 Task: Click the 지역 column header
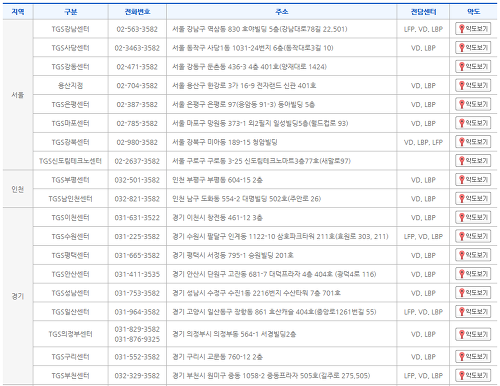18,12
